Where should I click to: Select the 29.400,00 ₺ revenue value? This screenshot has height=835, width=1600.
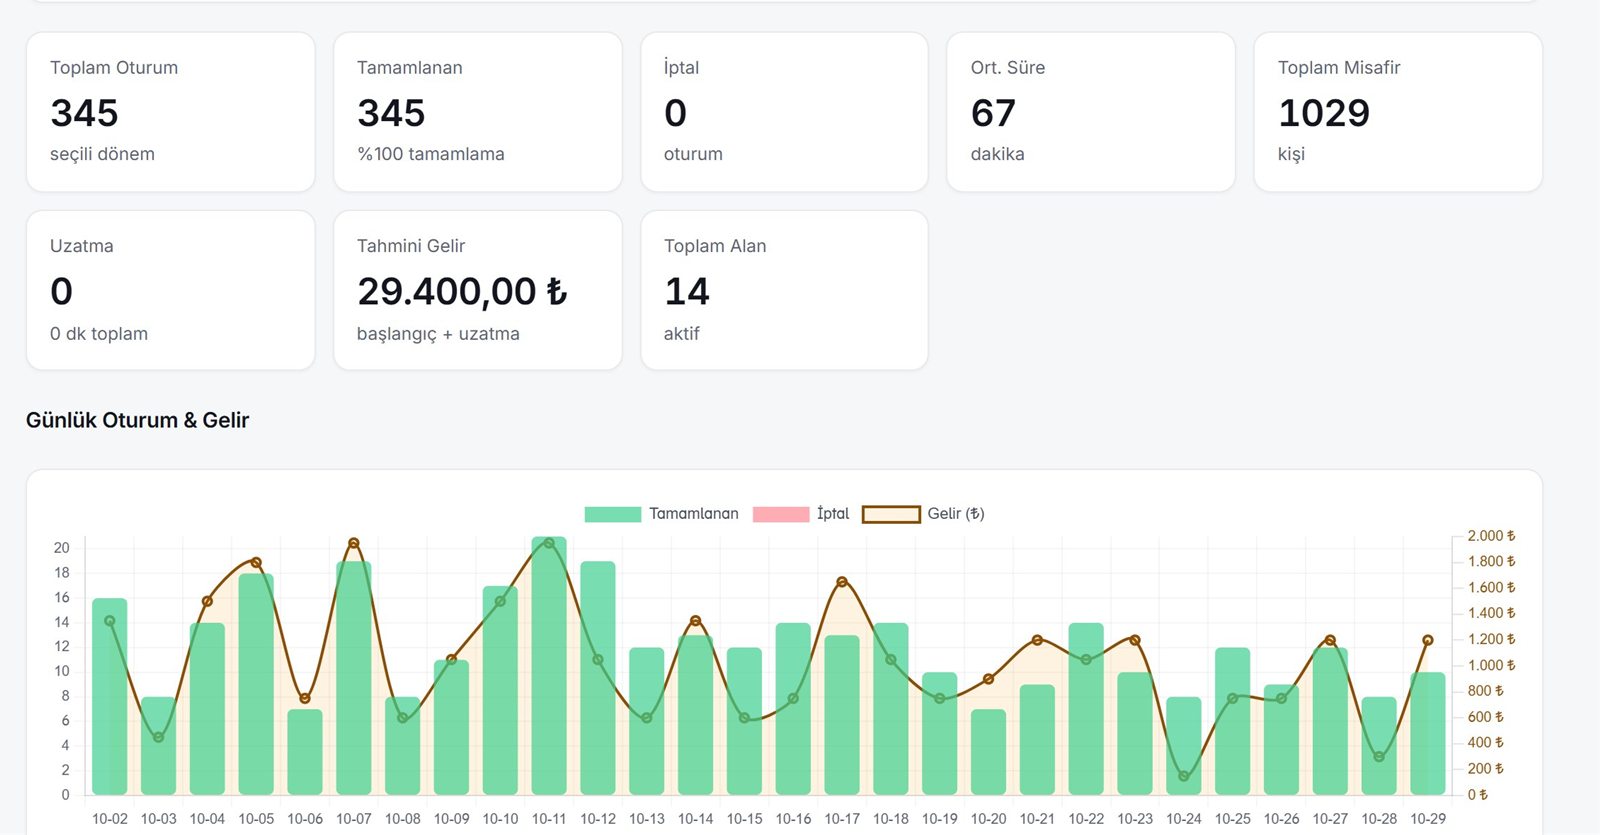coord(462,291)
